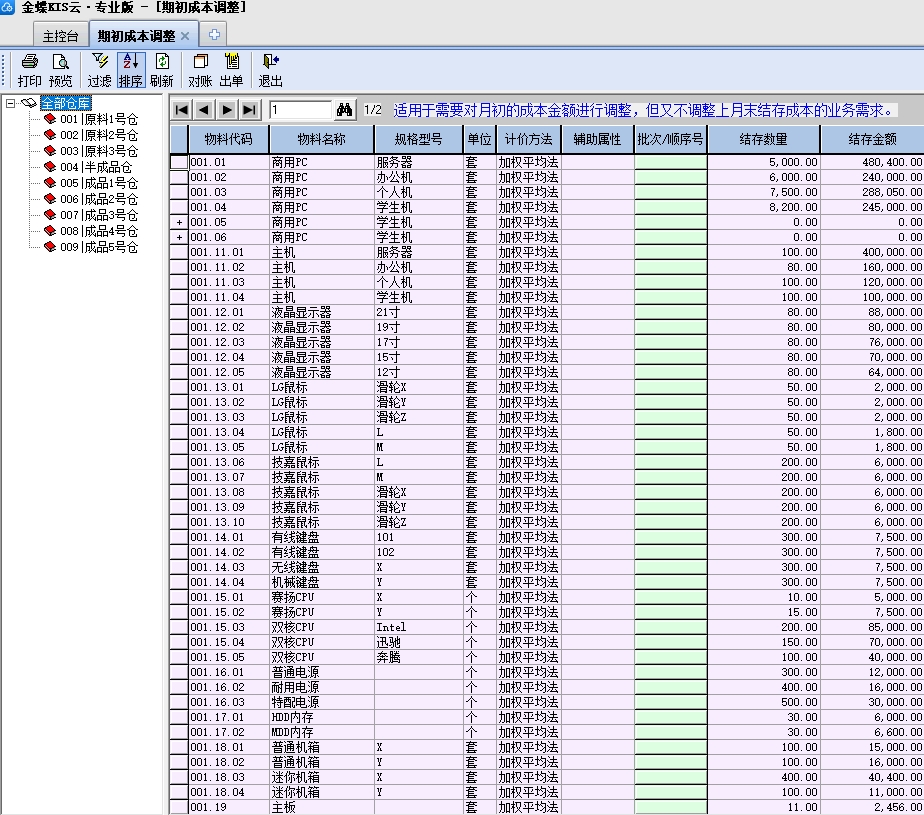The height and width of the screenshot is (815, 924).
Task: Click balance quantity 8,200.00
Action: (x=764, y=207)
